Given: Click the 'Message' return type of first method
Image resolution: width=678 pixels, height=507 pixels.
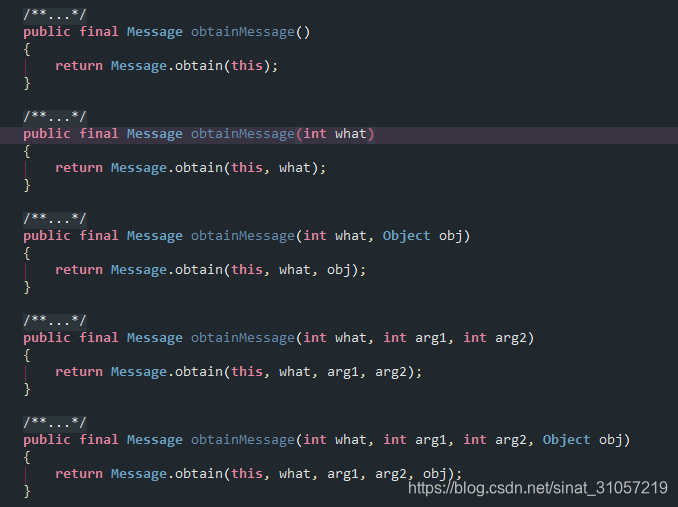Looking at the screenshot, I should pos(154,32).
